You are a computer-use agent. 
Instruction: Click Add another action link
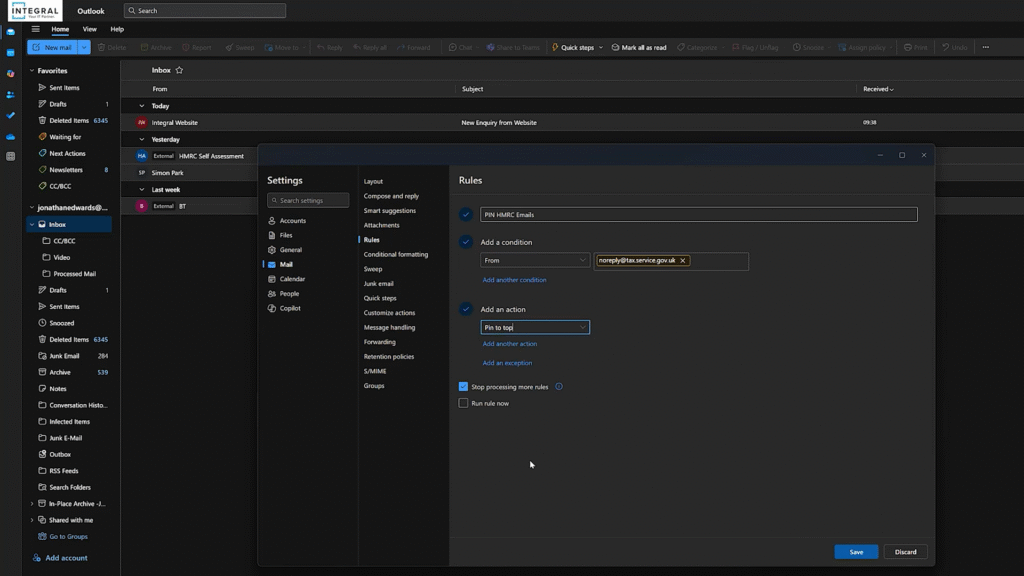(509, 344)
